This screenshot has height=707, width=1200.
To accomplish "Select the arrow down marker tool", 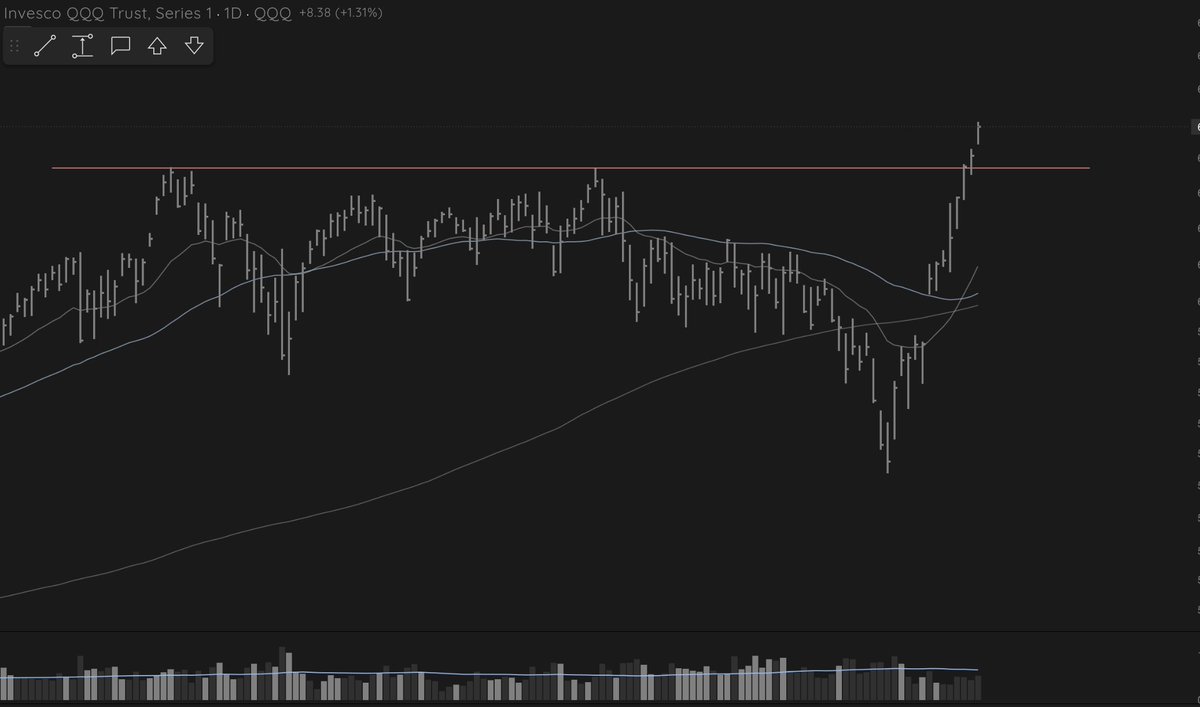I will click(194, 46).
